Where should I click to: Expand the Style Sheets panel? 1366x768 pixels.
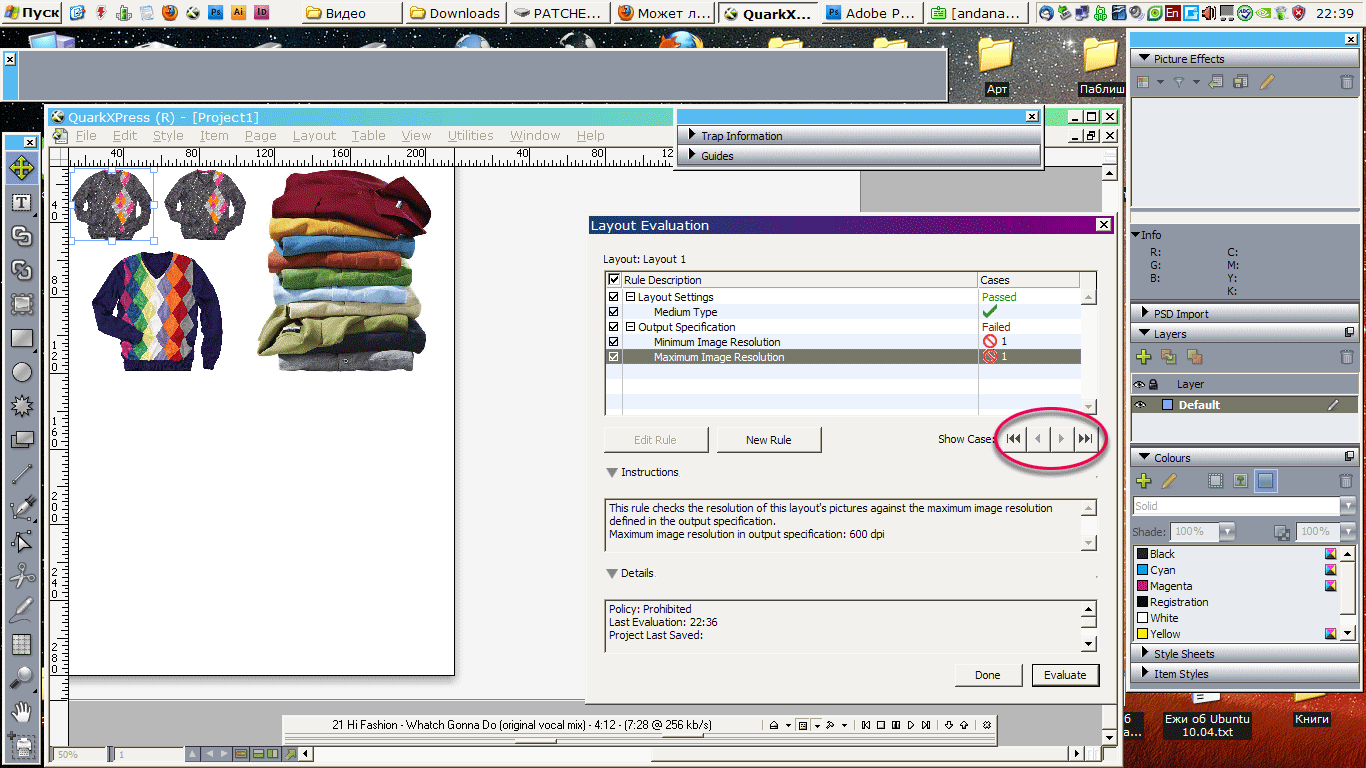(x=1144, y=653)
